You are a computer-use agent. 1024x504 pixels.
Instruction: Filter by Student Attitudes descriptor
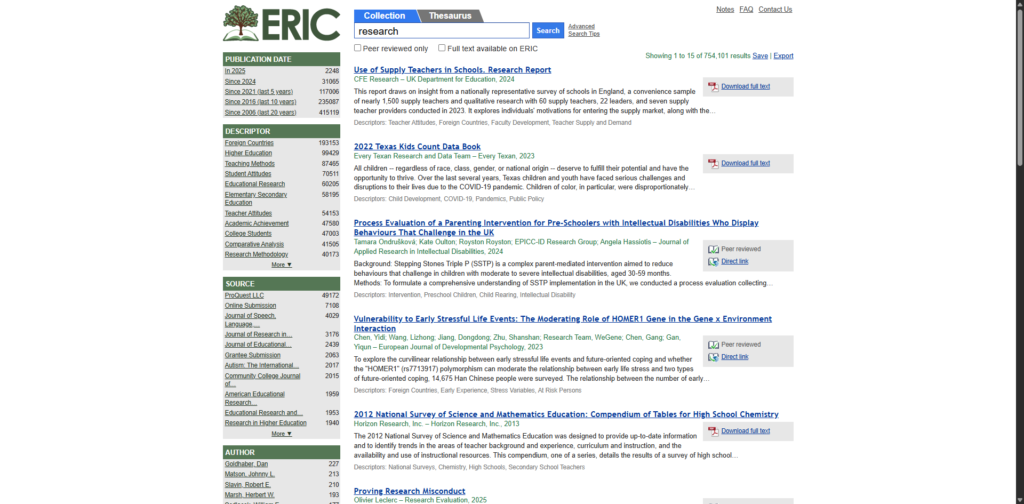[248, 174]
